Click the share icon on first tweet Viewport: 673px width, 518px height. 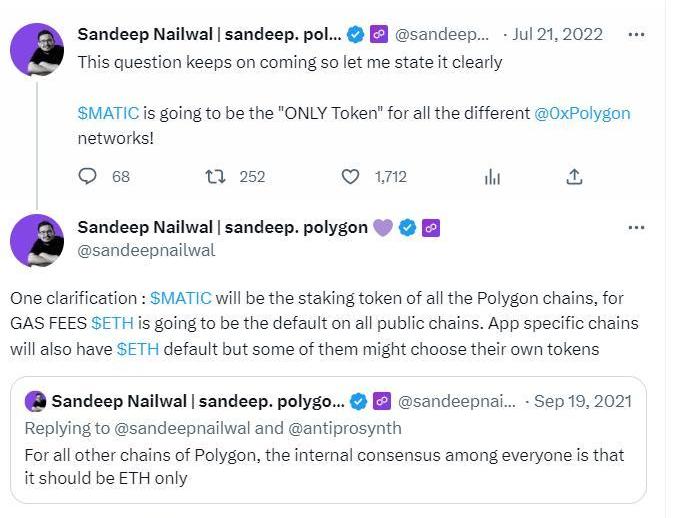pos(574,176)
